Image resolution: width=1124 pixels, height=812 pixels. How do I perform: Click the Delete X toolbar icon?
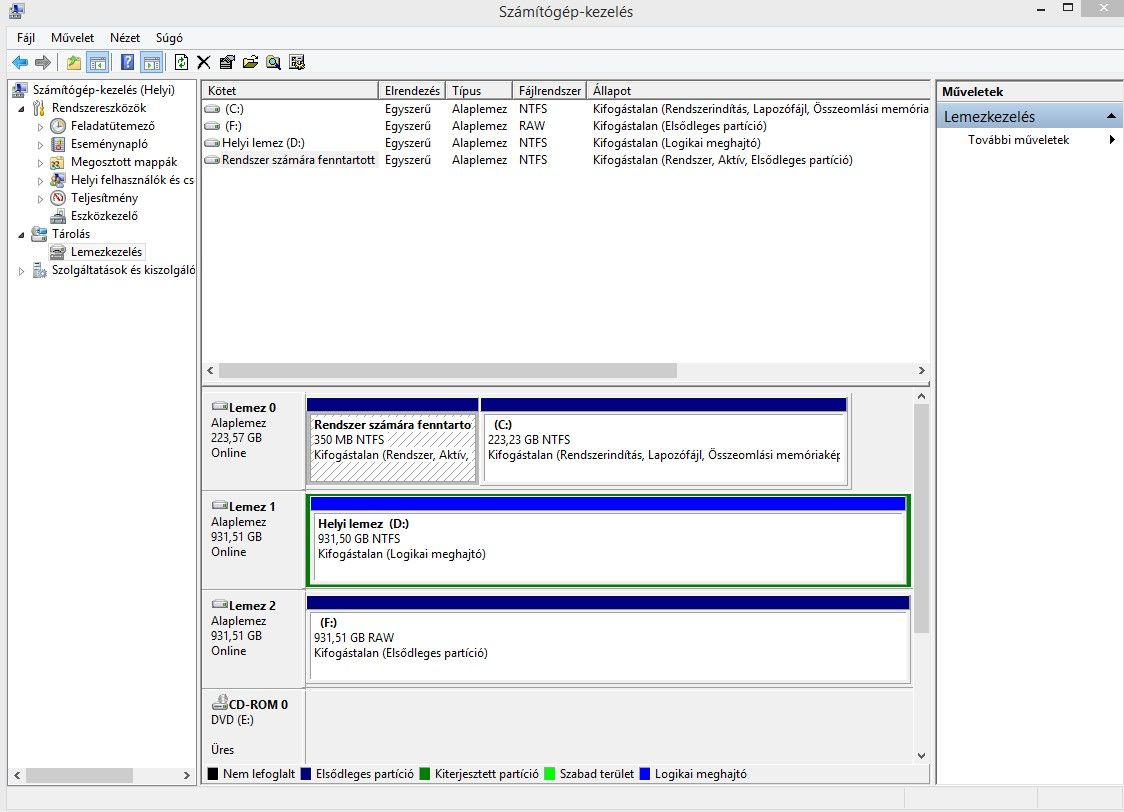(204, 62)
